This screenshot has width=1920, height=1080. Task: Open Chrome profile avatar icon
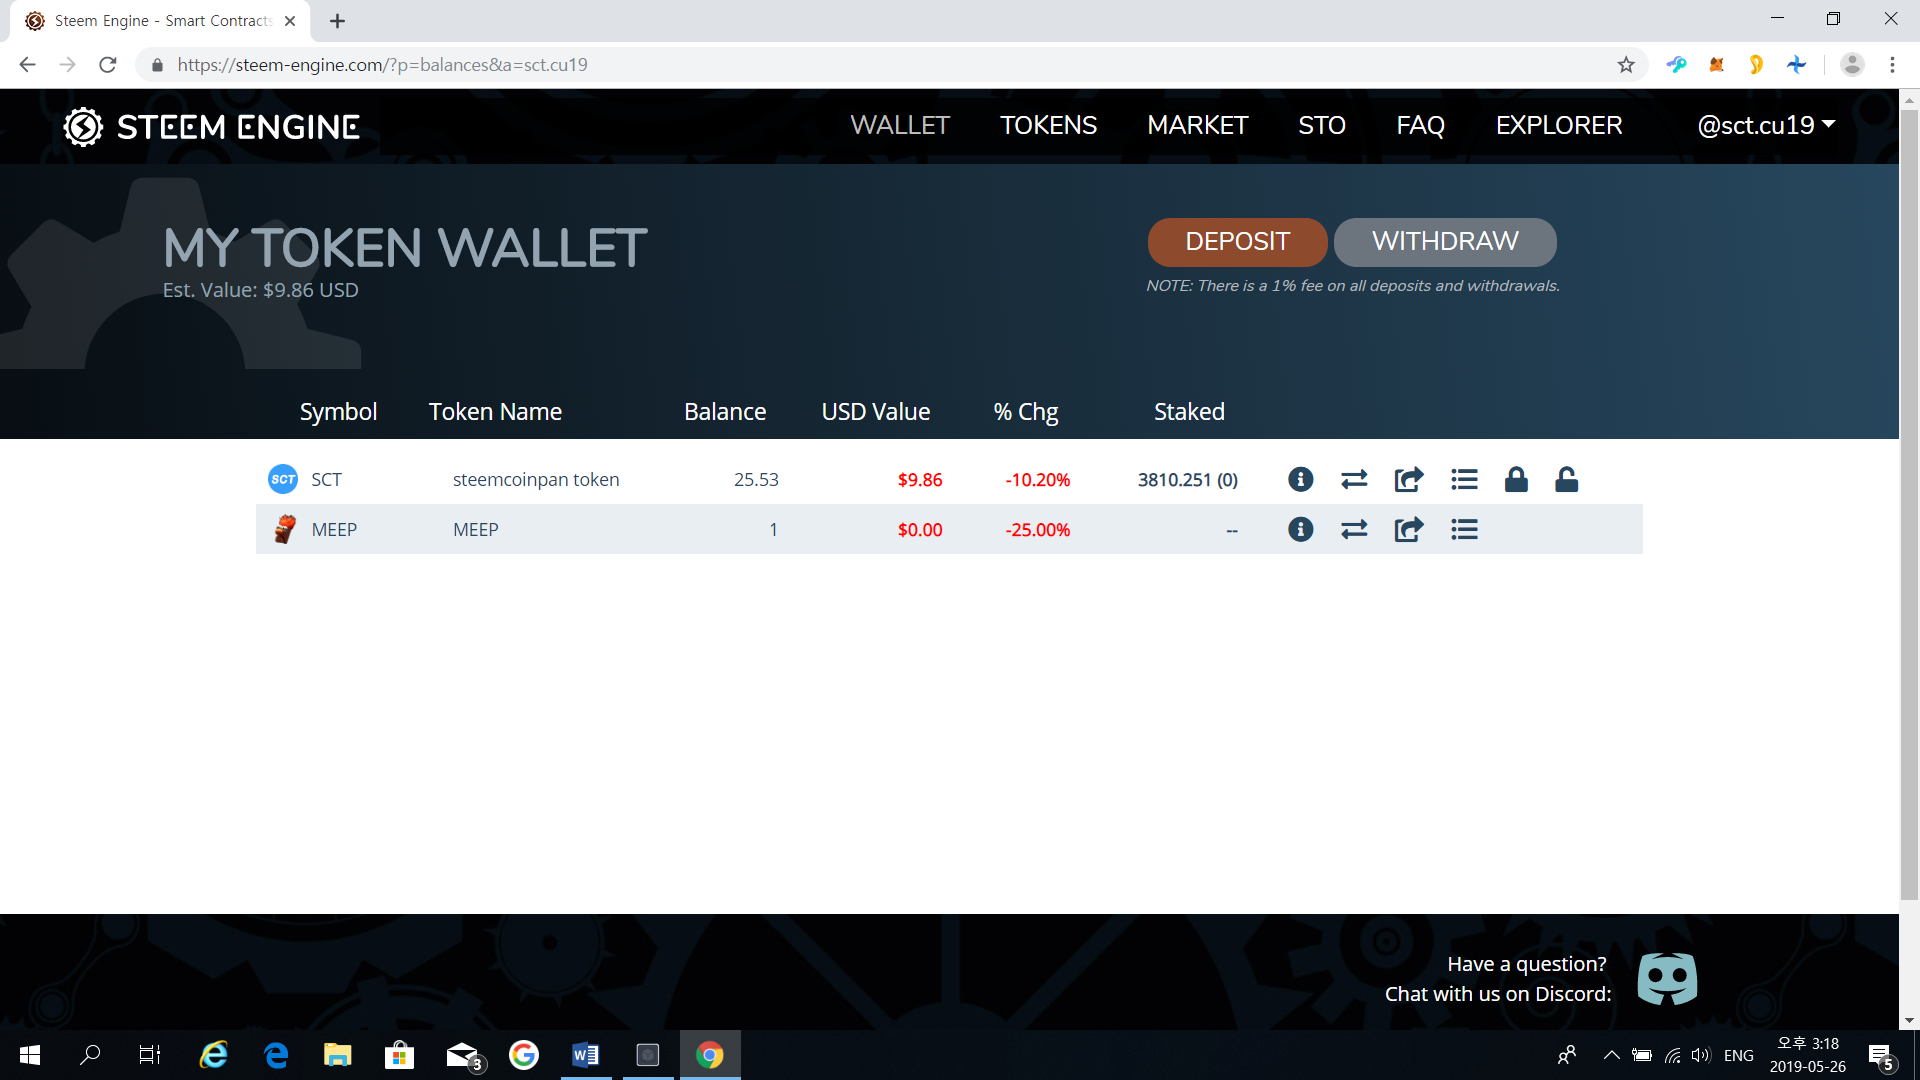(1852, 65)
